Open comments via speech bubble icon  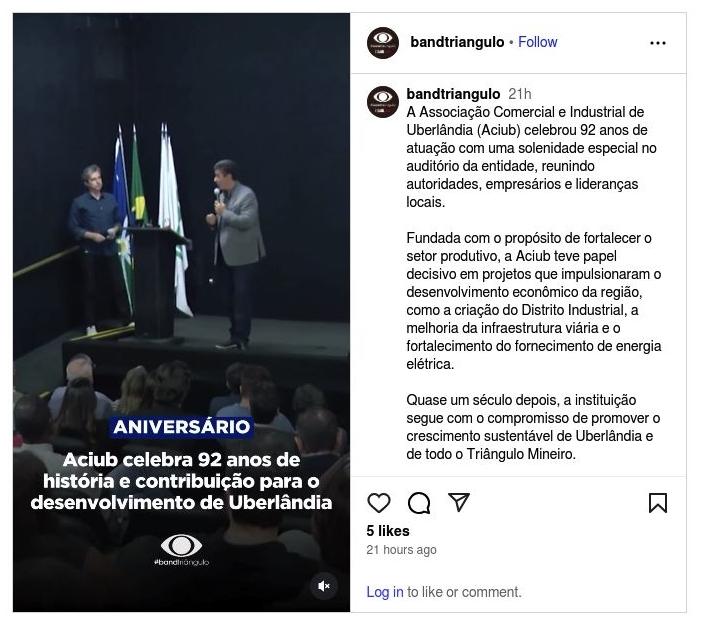419,502
